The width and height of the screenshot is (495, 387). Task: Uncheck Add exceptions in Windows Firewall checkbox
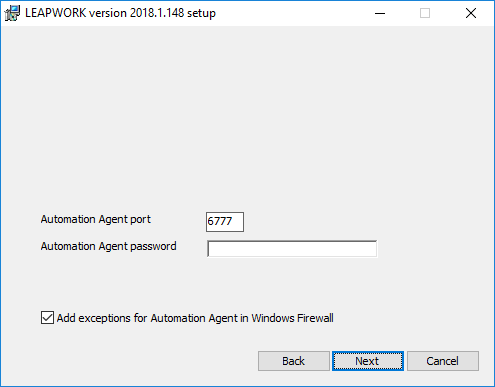tap(47, 318)
